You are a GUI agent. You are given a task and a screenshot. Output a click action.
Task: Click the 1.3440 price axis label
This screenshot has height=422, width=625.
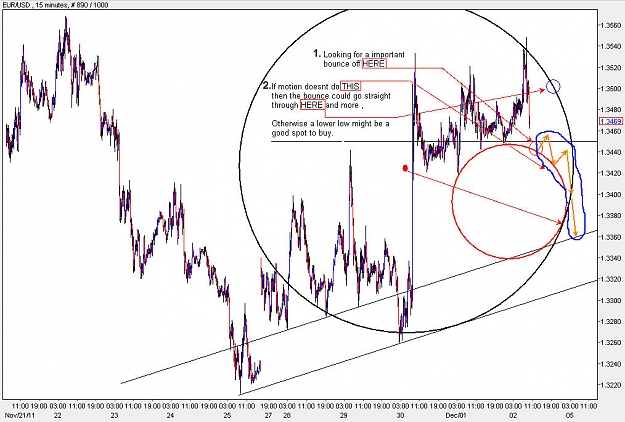coord(612,152)
